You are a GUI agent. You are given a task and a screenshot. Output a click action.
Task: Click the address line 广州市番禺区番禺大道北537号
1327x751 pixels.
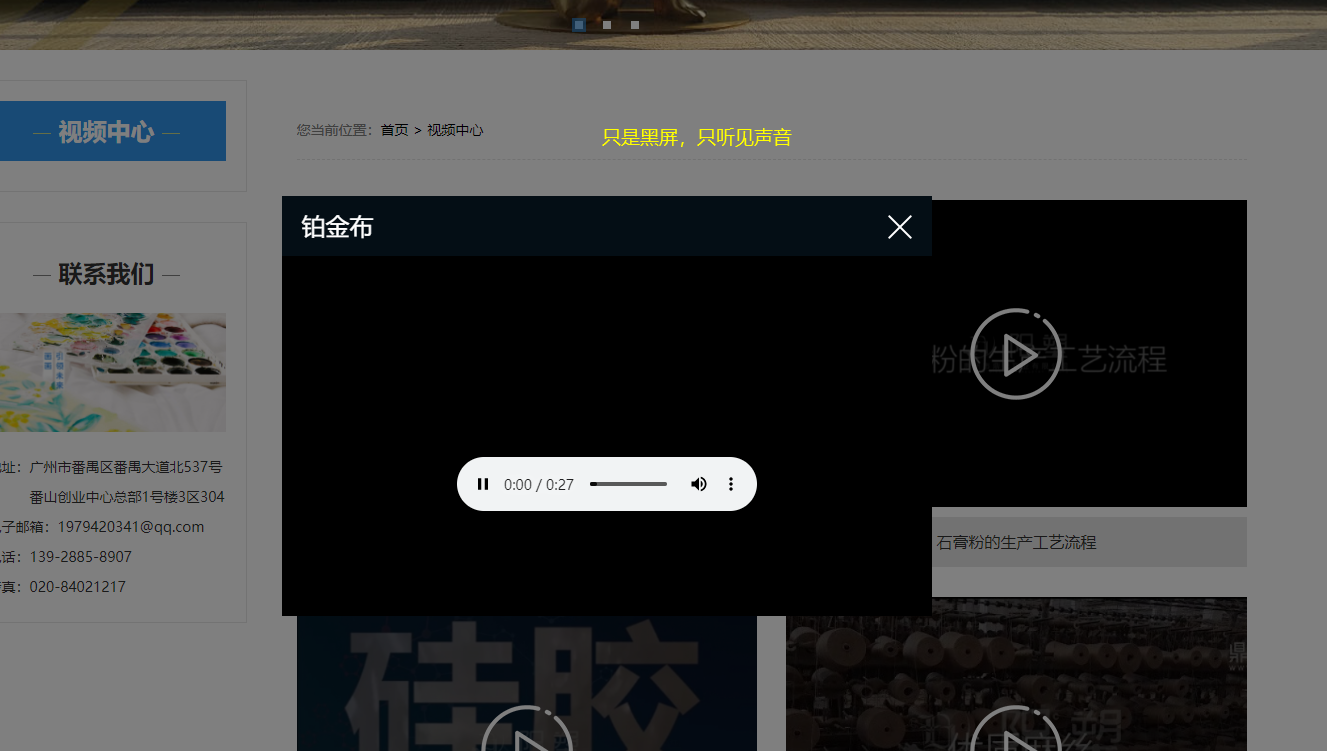[126, 467]
